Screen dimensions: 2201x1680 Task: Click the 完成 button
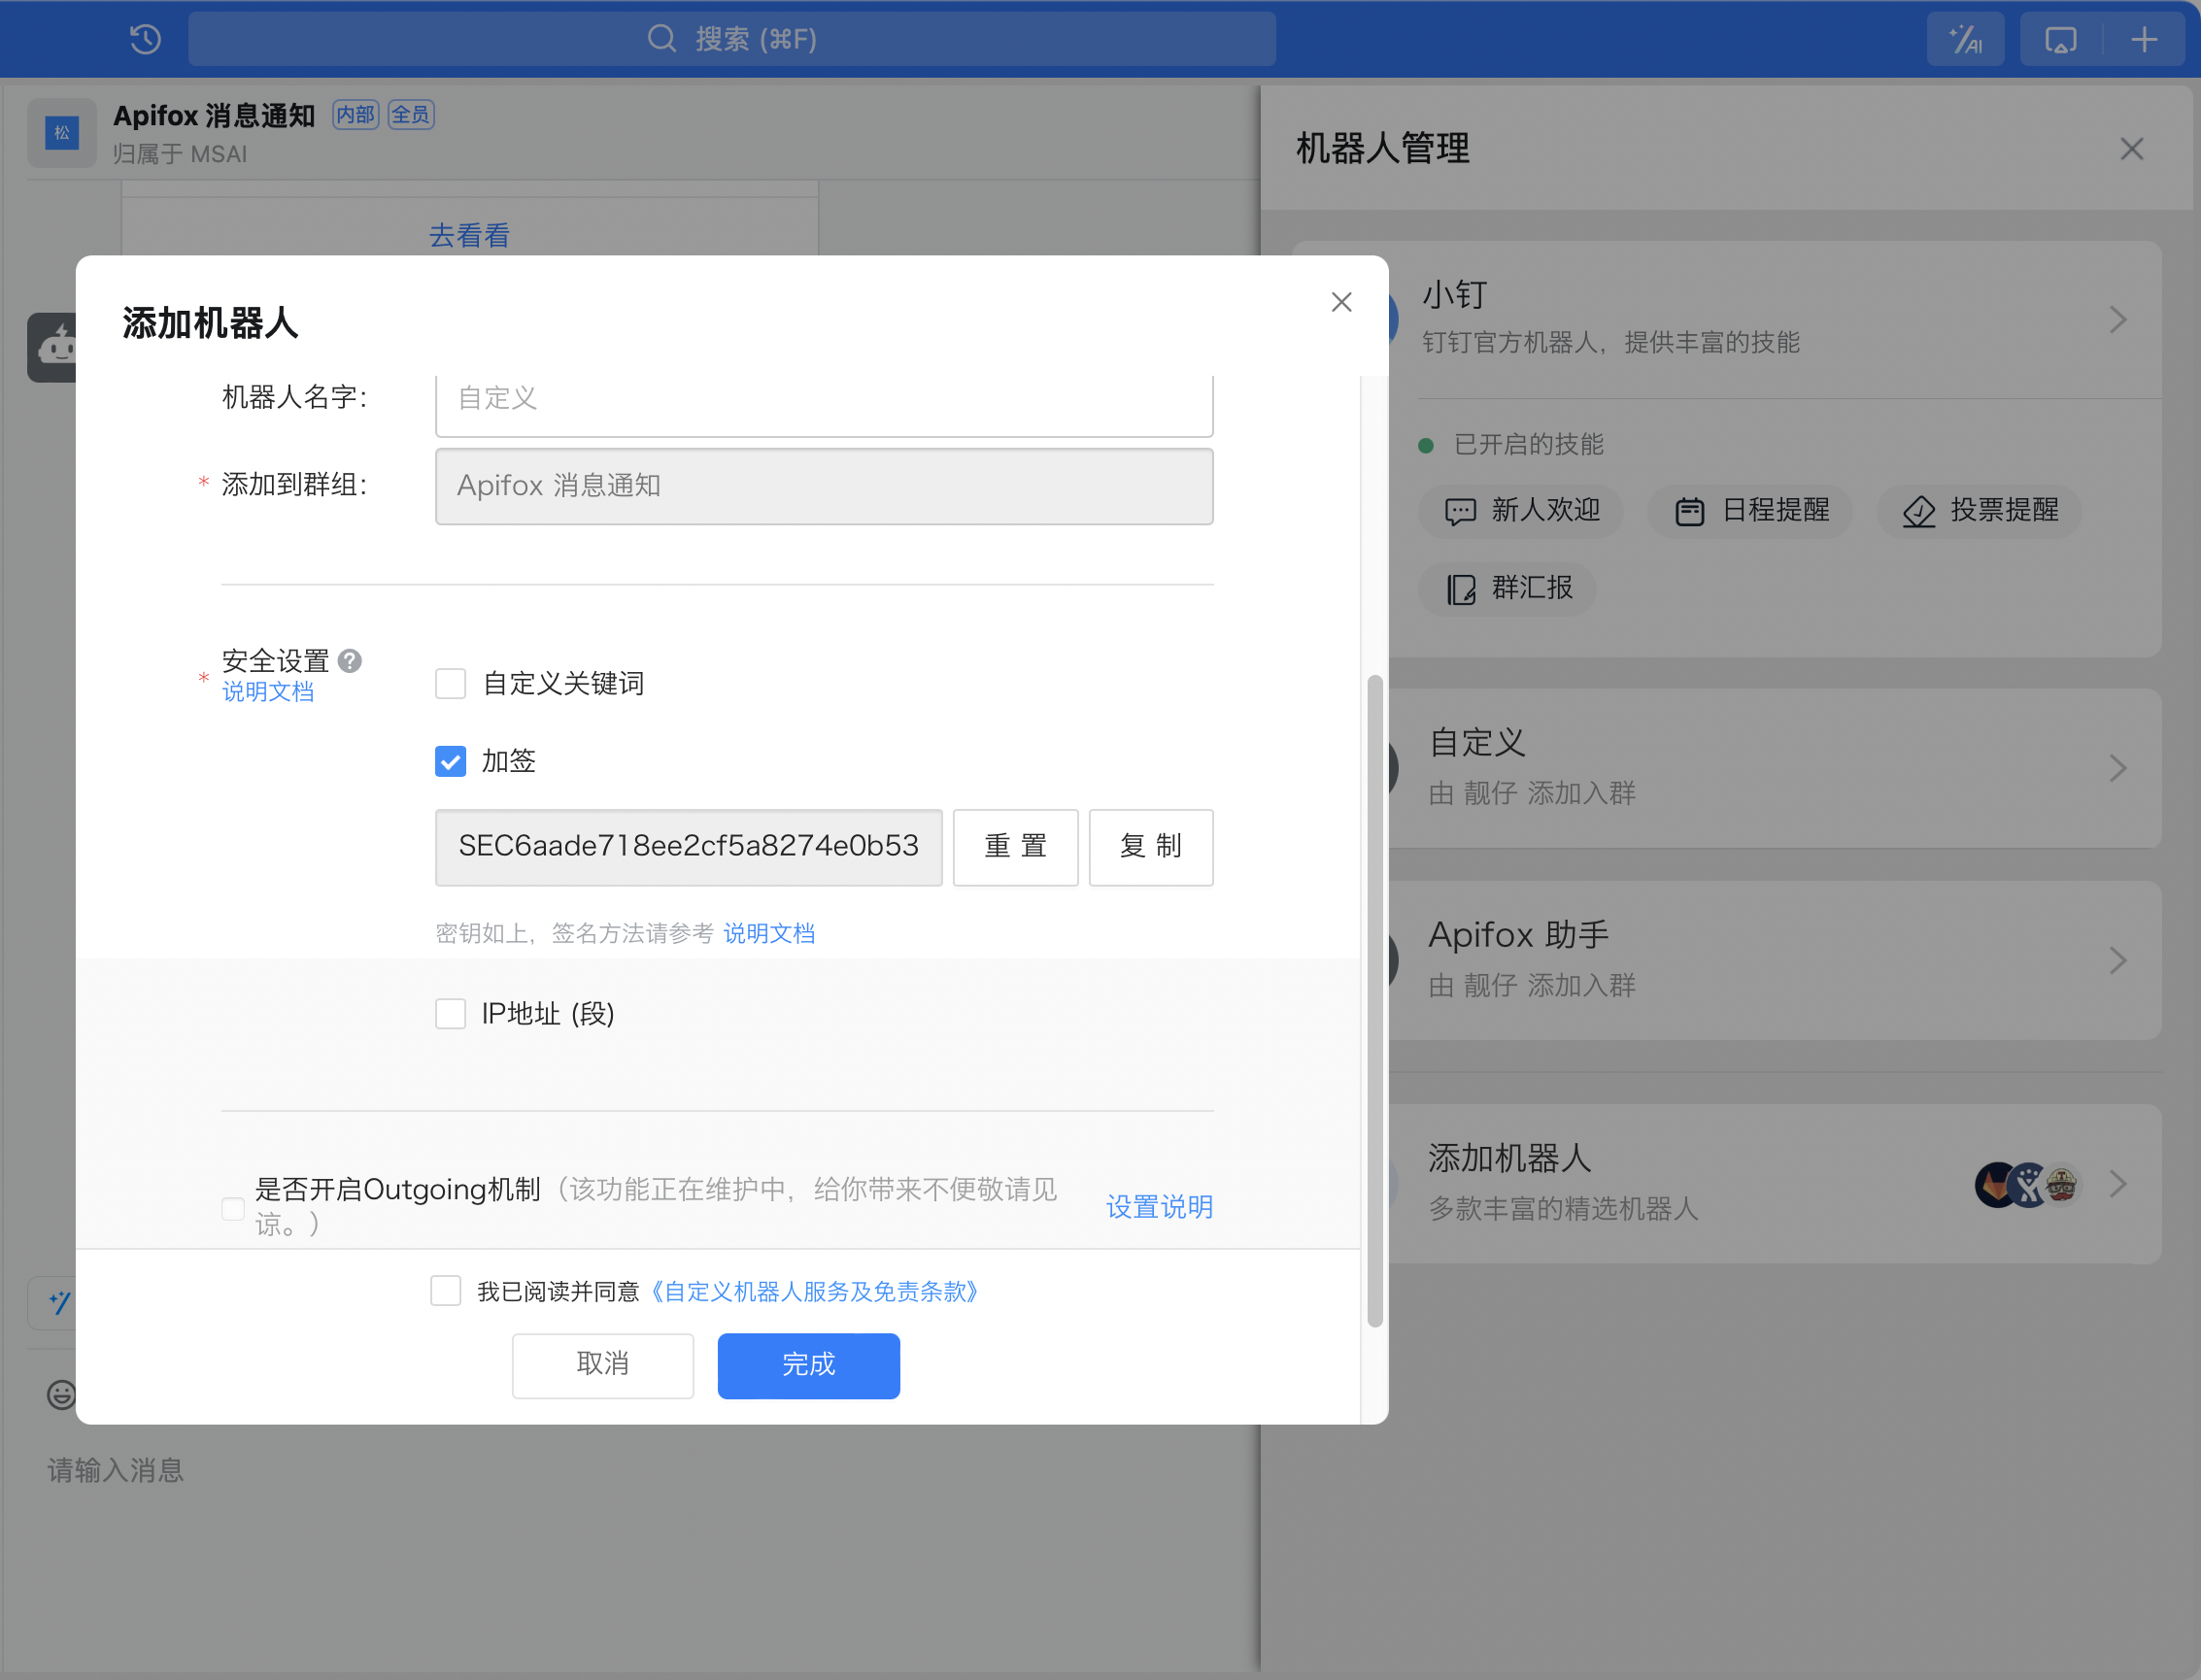coord(808,1365)
